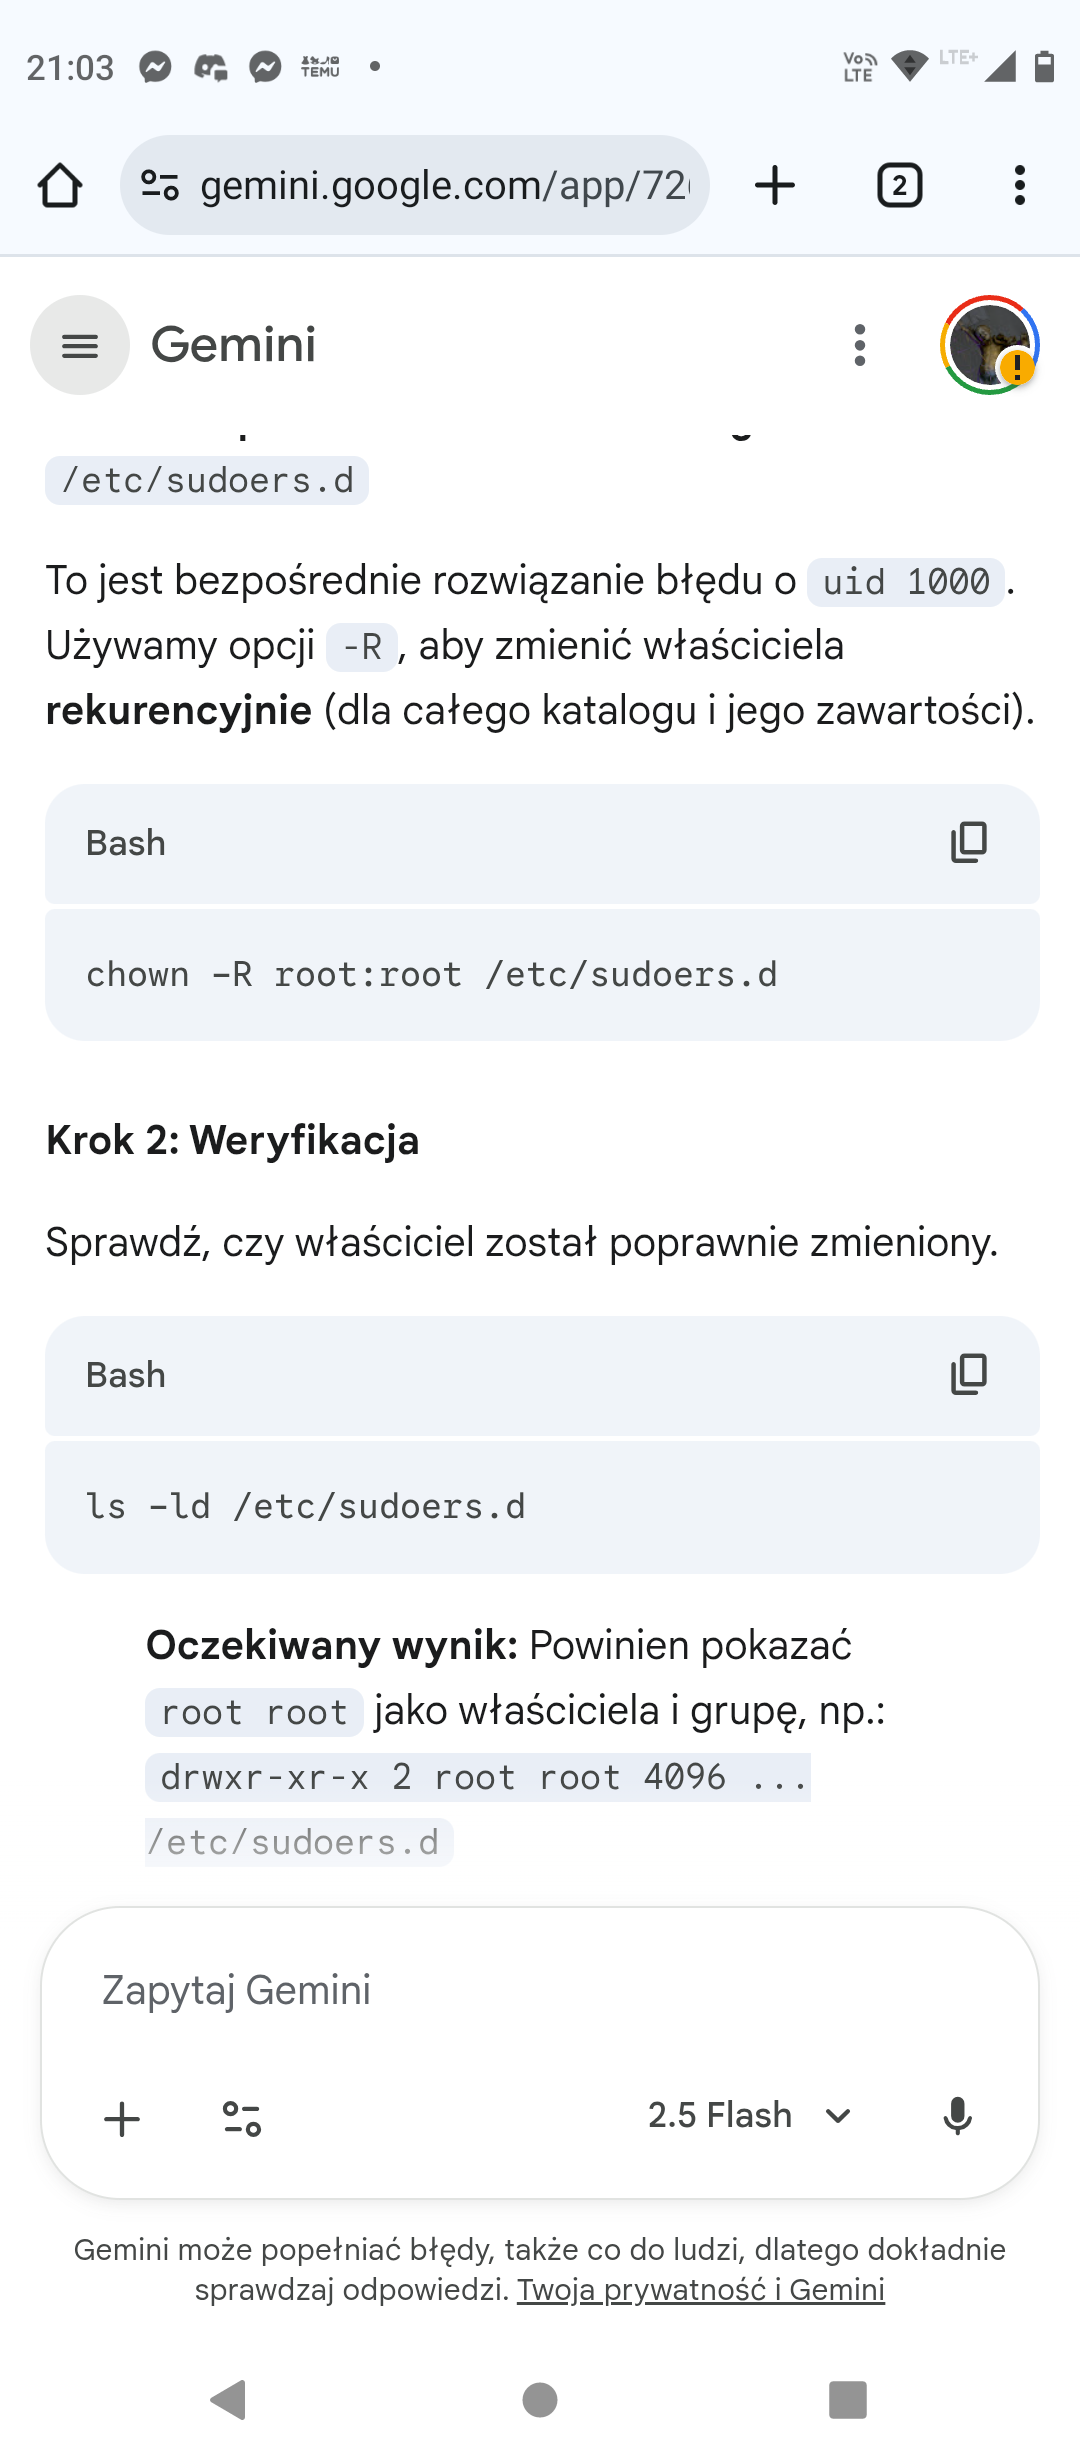Open Android recent apps button

(847, 2399)
